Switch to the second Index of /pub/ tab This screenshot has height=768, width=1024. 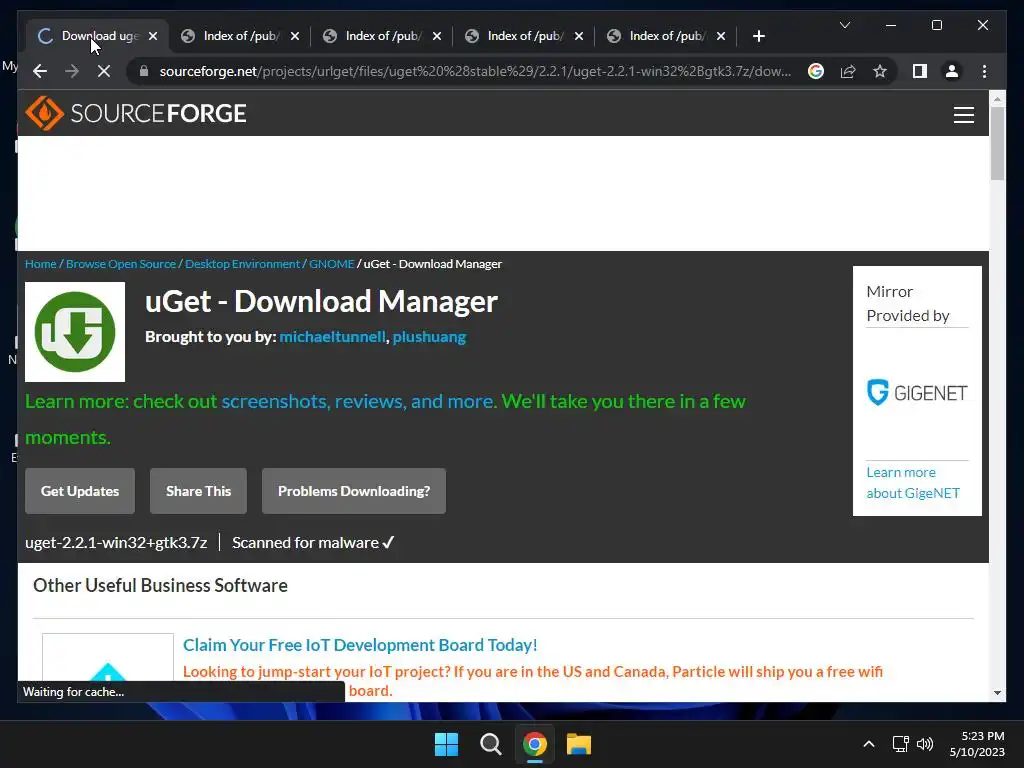tap(241, 36)
